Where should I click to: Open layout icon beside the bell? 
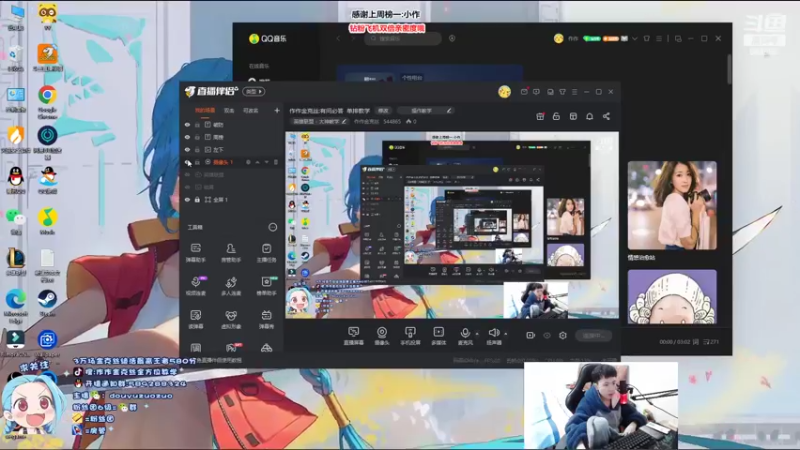click(x=573, y=116)
